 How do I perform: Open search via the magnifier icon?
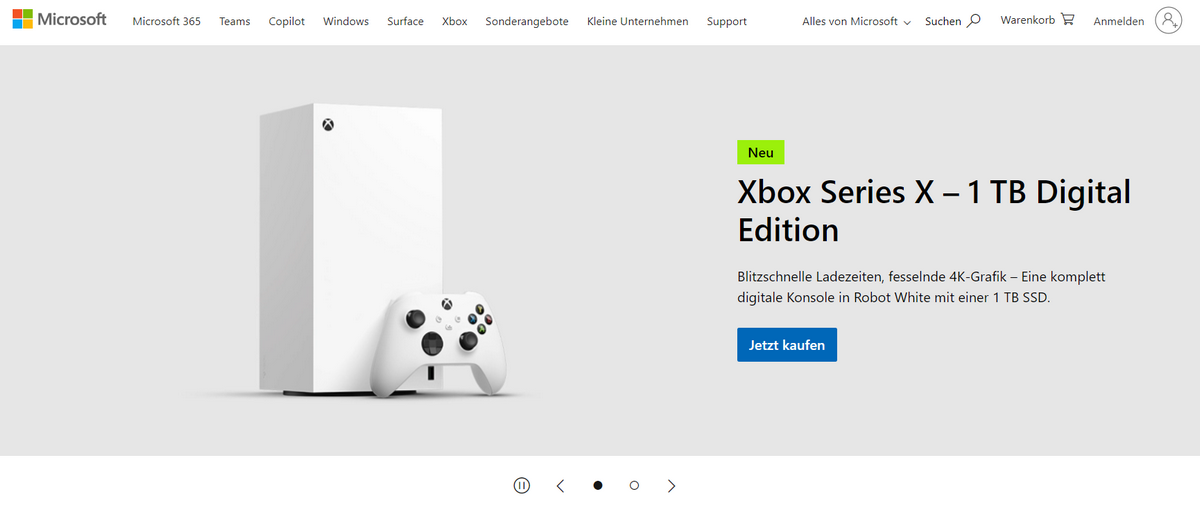974,20
